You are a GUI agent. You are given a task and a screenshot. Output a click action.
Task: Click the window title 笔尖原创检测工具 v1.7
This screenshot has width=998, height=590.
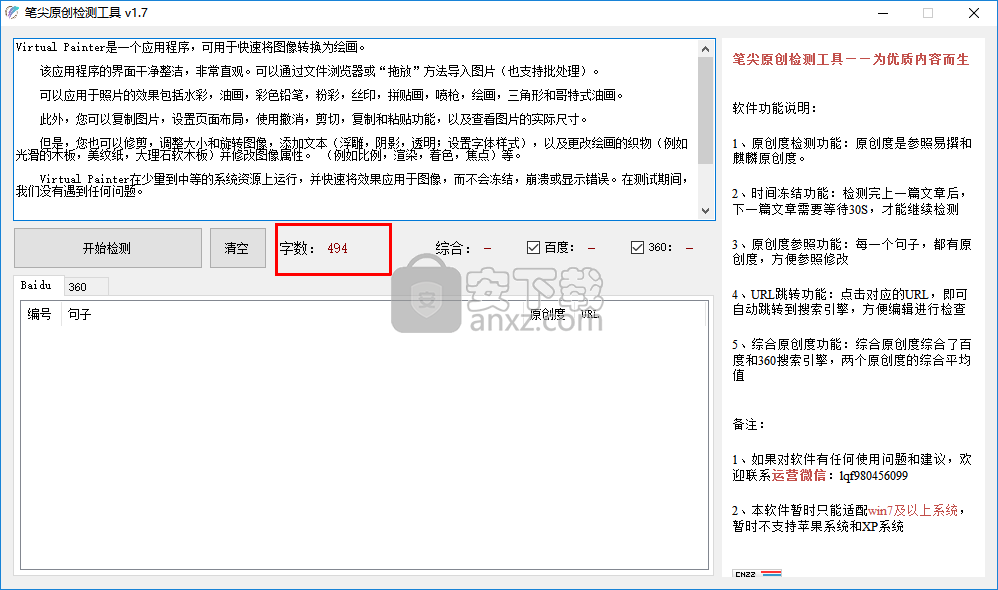86,13
